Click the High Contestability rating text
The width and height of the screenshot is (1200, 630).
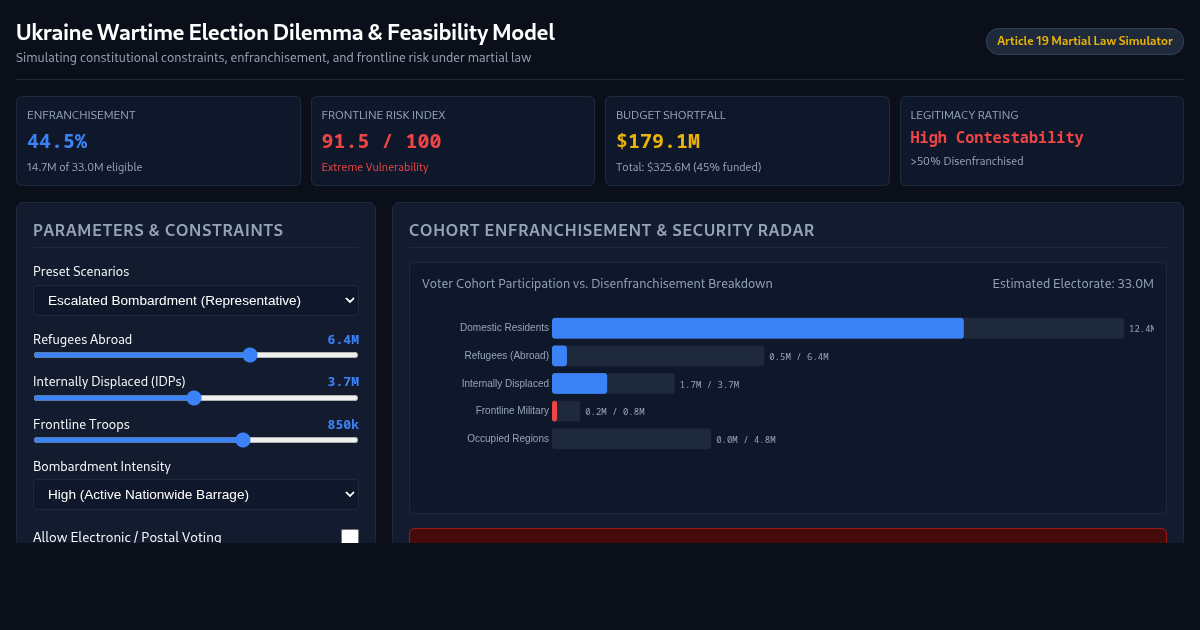(x=997, y=137)
